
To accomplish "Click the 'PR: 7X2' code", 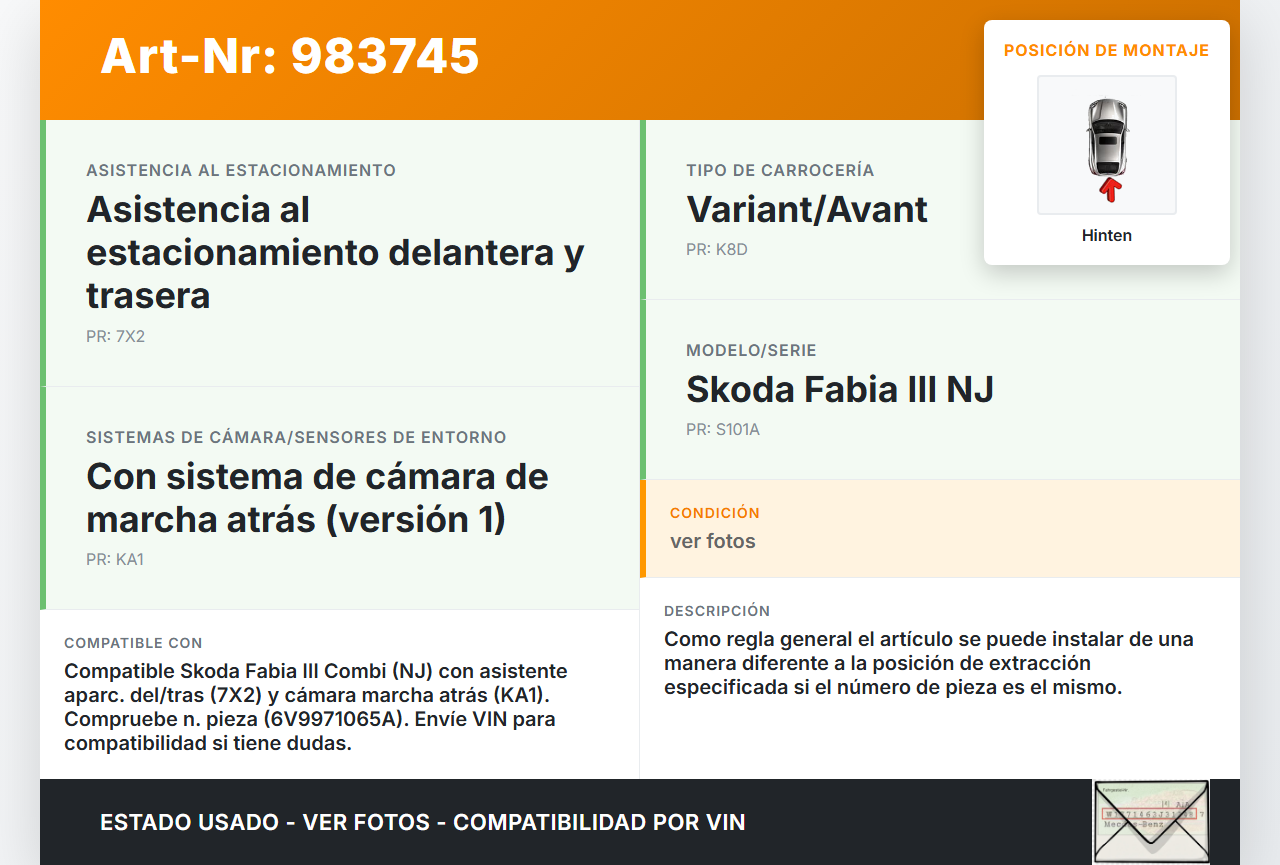I will pyautogui.click(x=115, y=337).
